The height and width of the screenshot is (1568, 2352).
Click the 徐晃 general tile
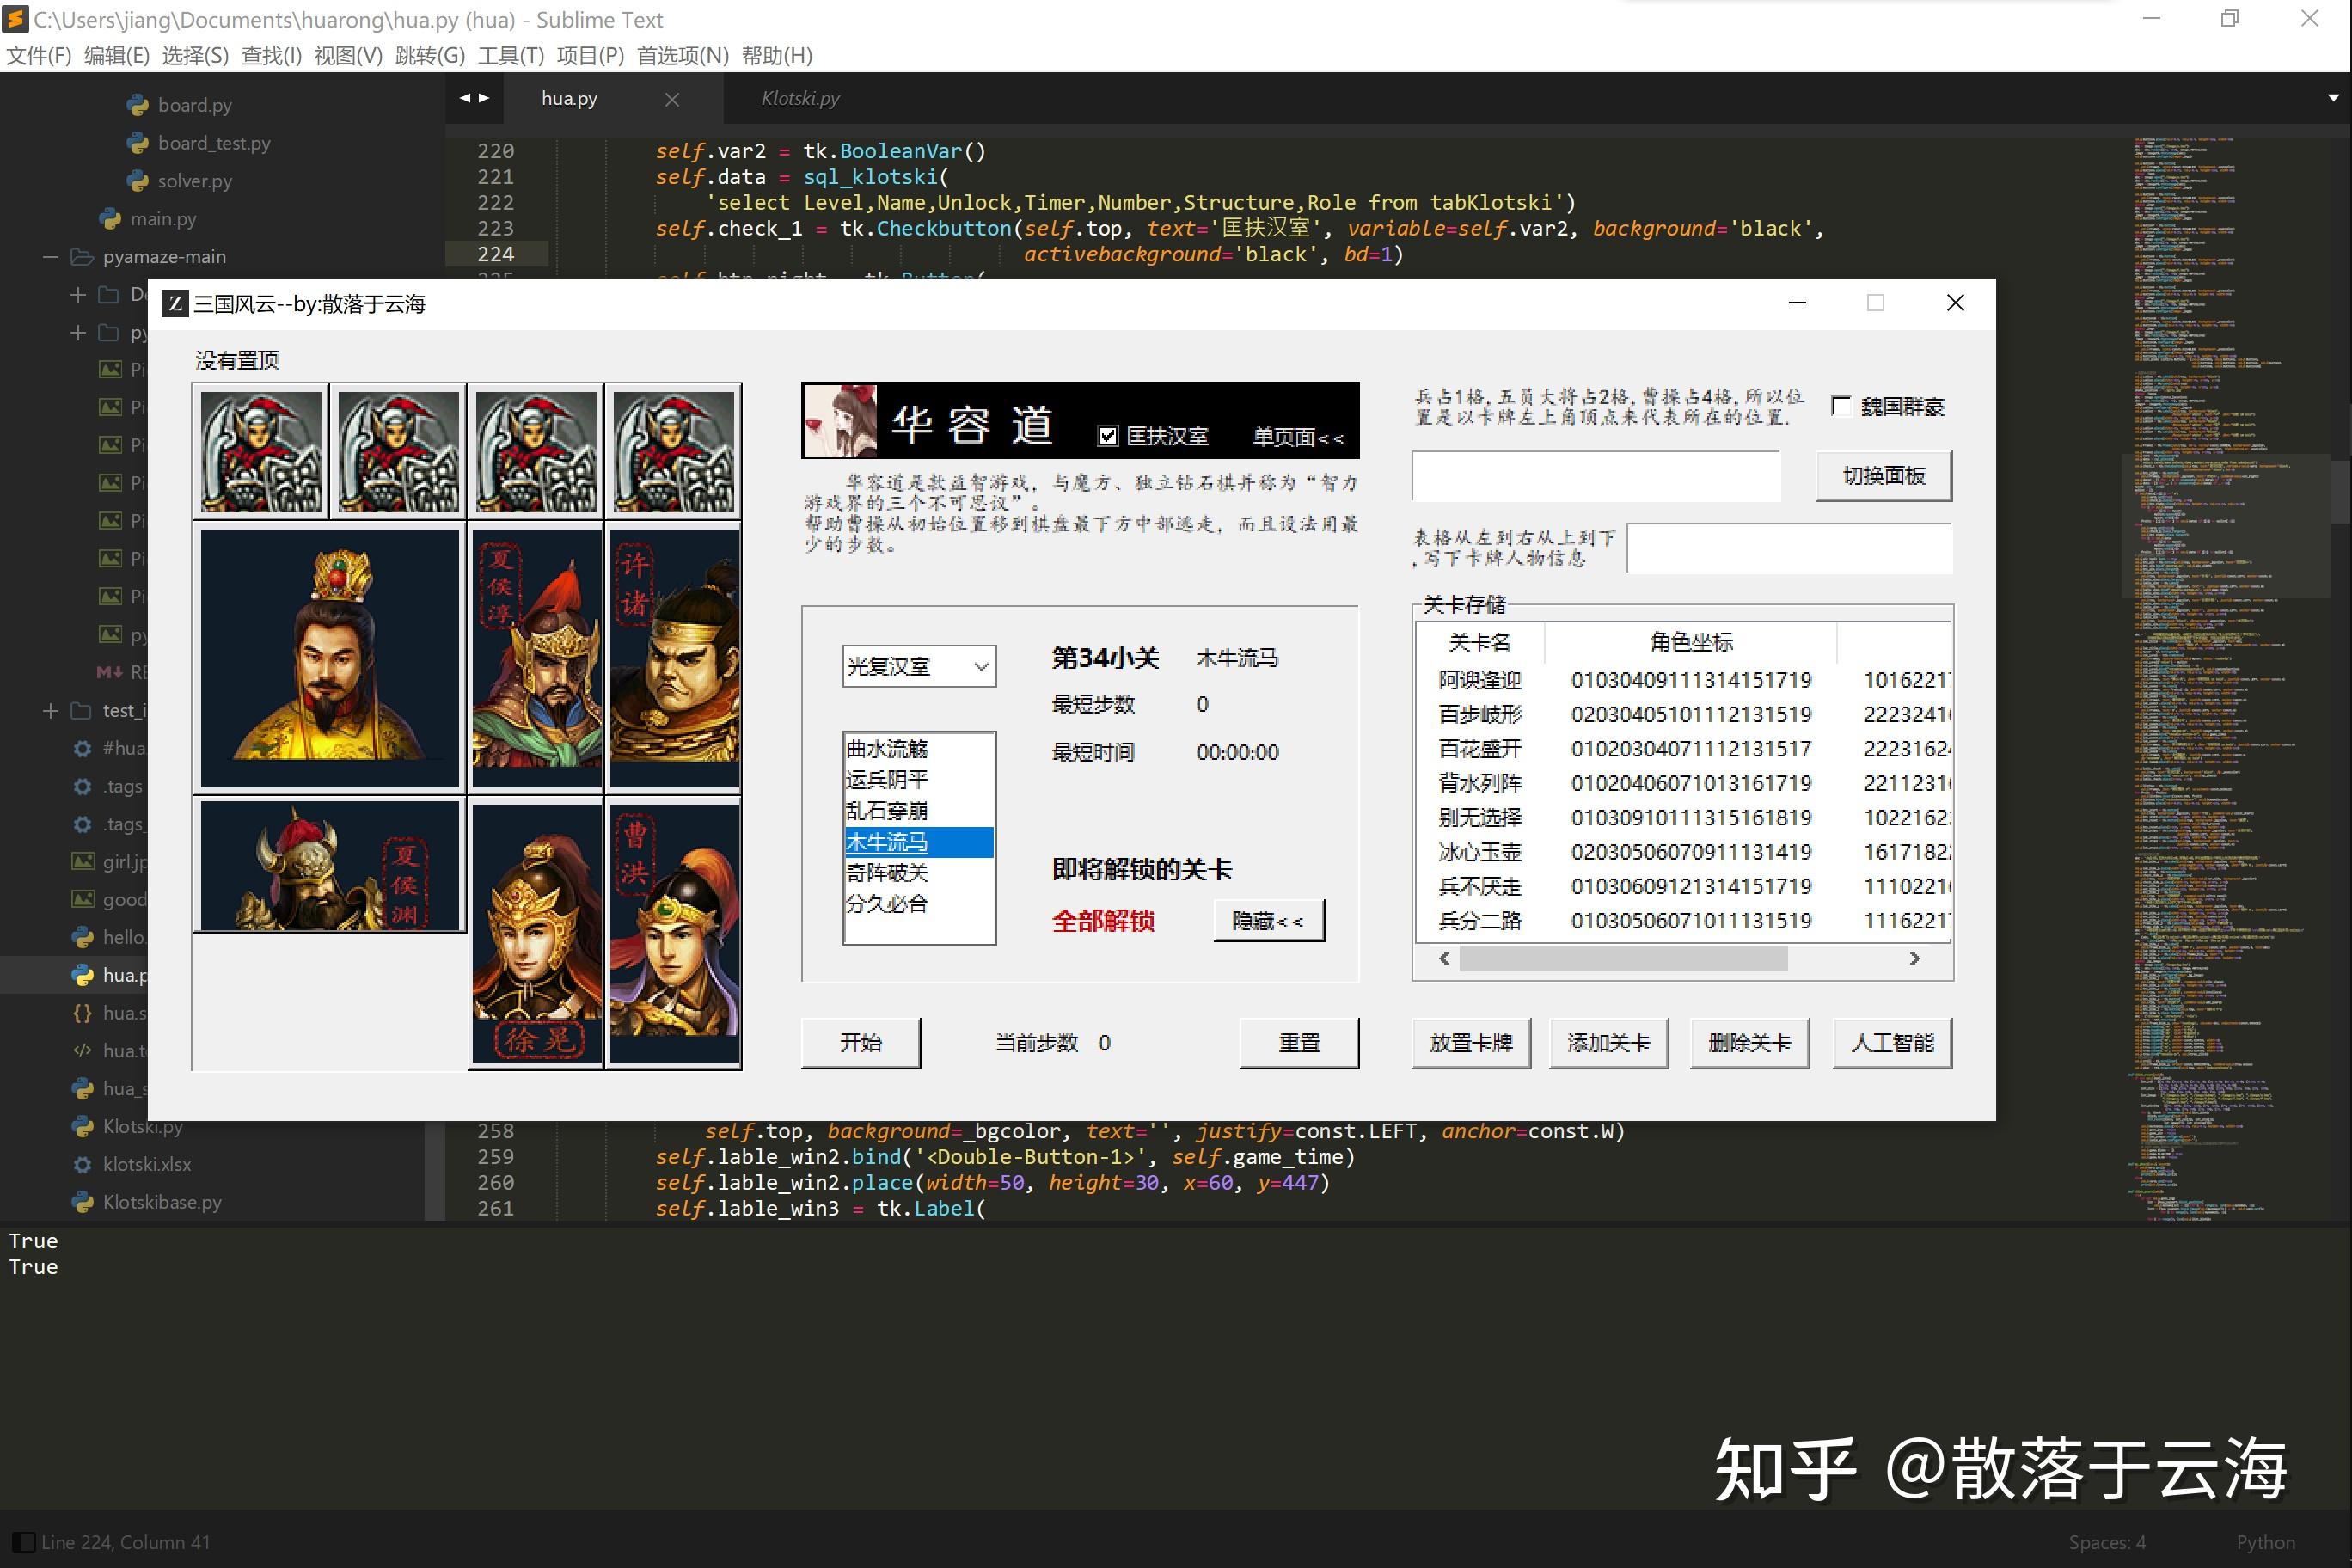tap(536, 932)
